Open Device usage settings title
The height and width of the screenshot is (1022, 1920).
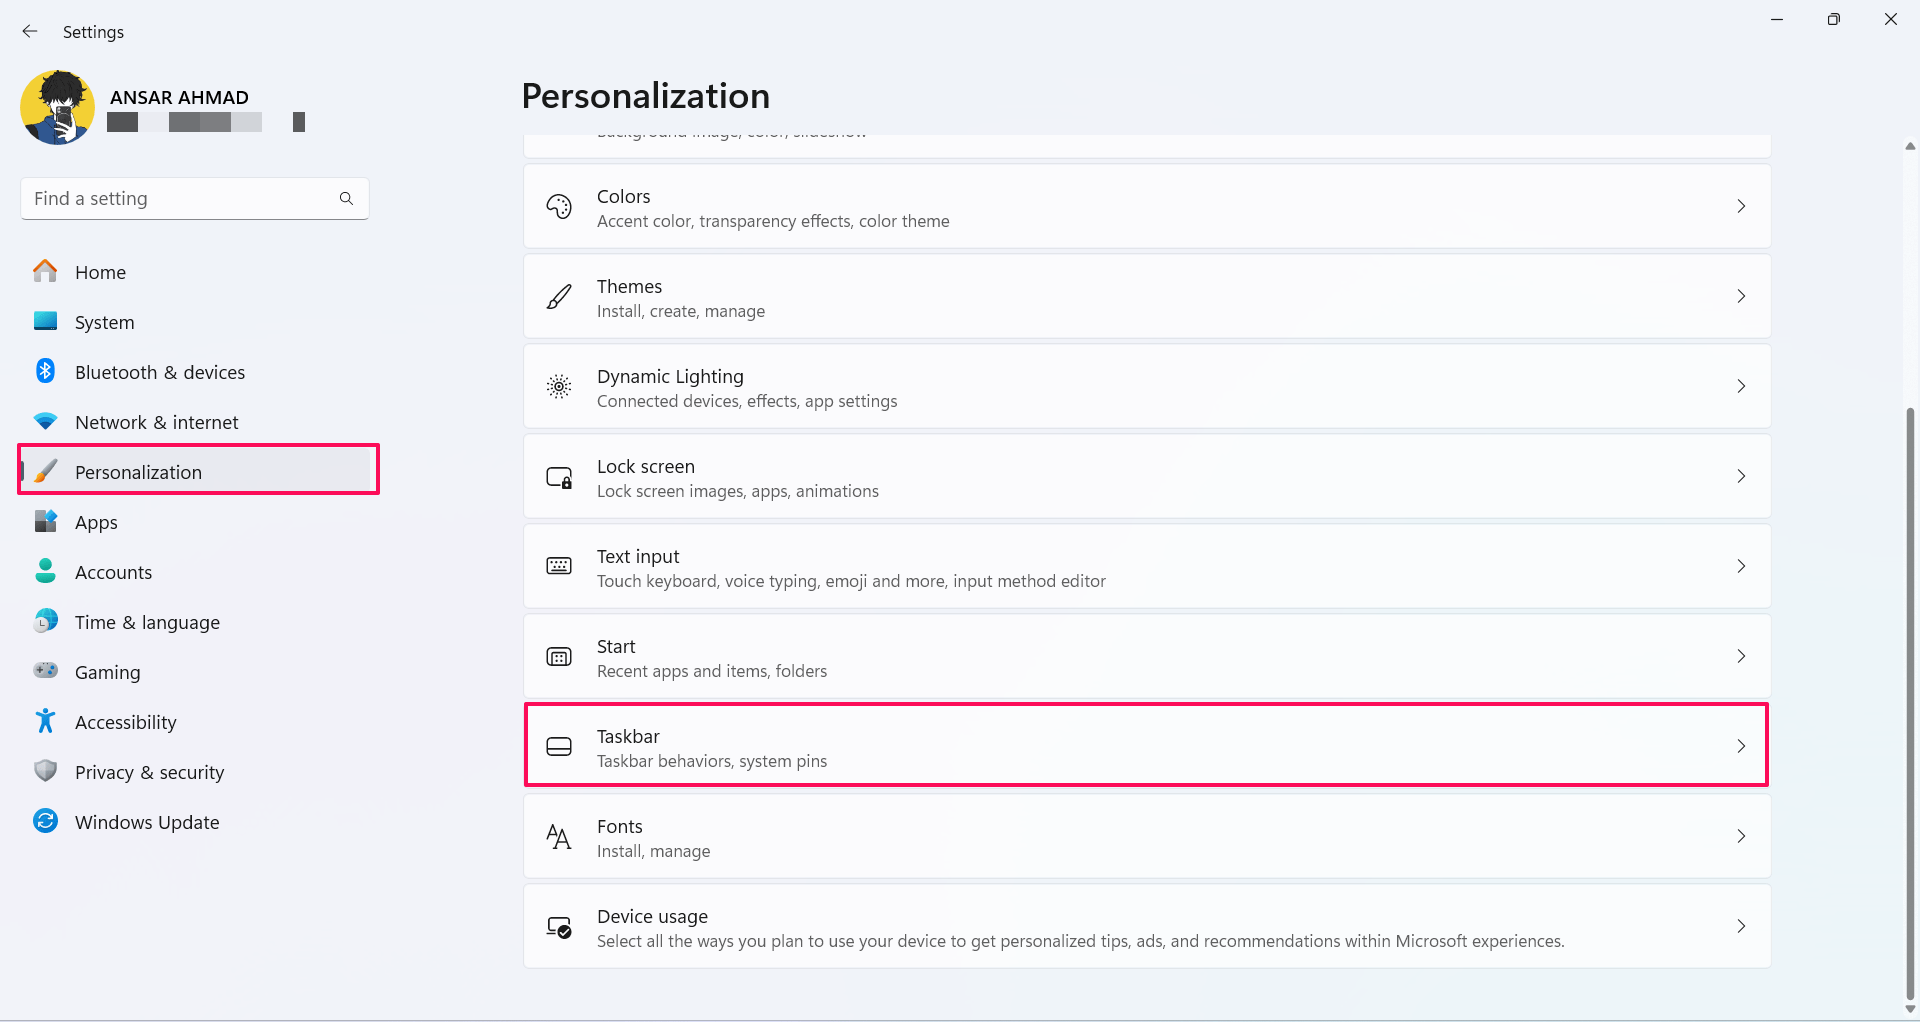pos(652,916)
